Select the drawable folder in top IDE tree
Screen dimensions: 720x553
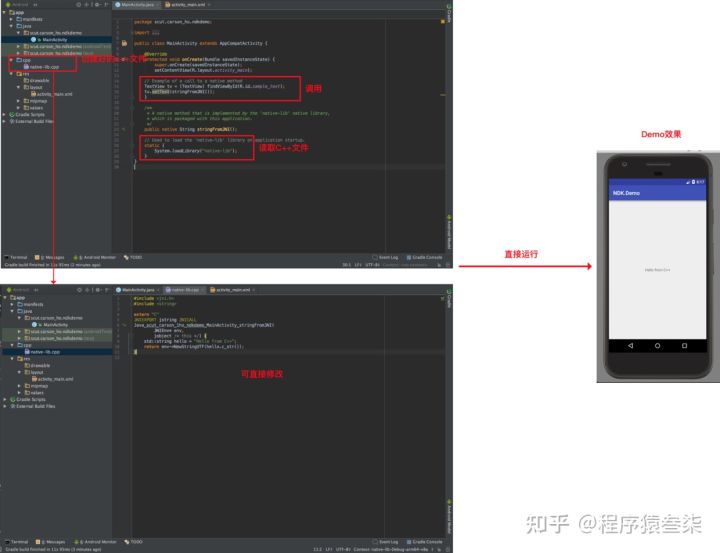point(37,80)
